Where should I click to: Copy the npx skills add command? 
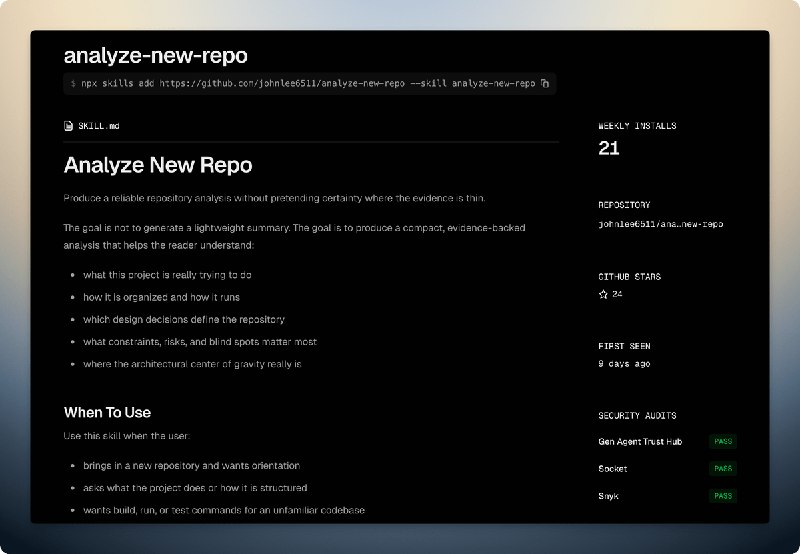[545, 84]
